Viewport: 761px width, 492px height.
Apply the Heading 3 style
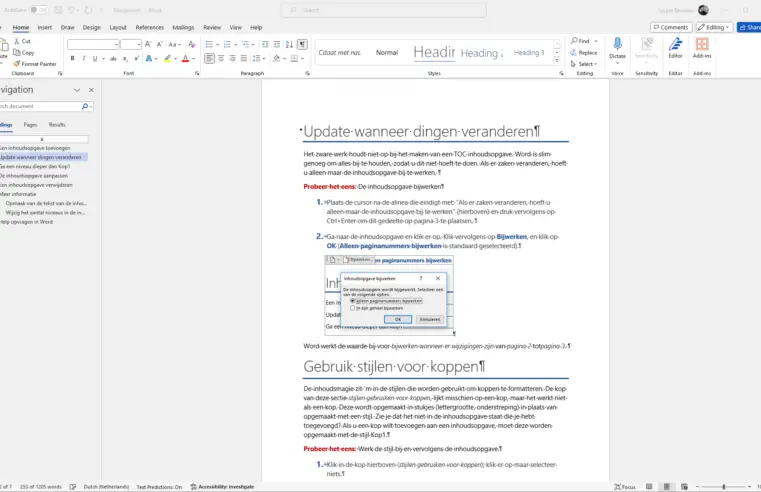[x=529, y=52]
